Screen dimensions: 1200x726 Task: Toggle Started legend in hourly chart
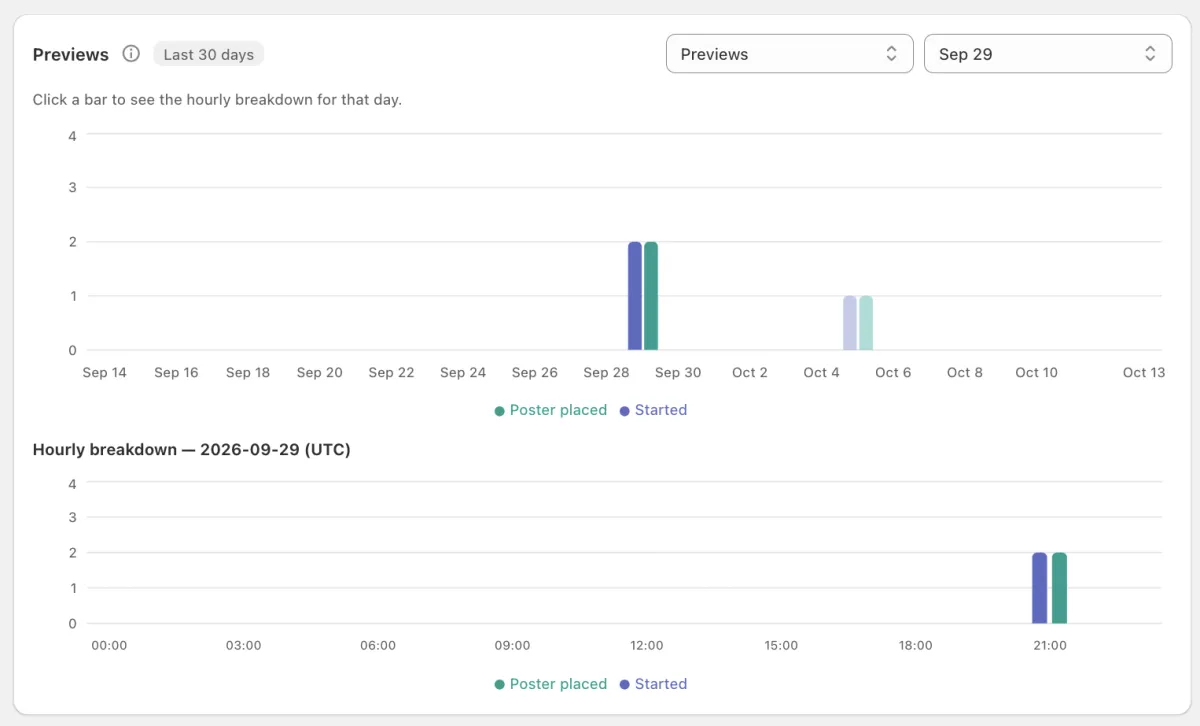point(654,684)
